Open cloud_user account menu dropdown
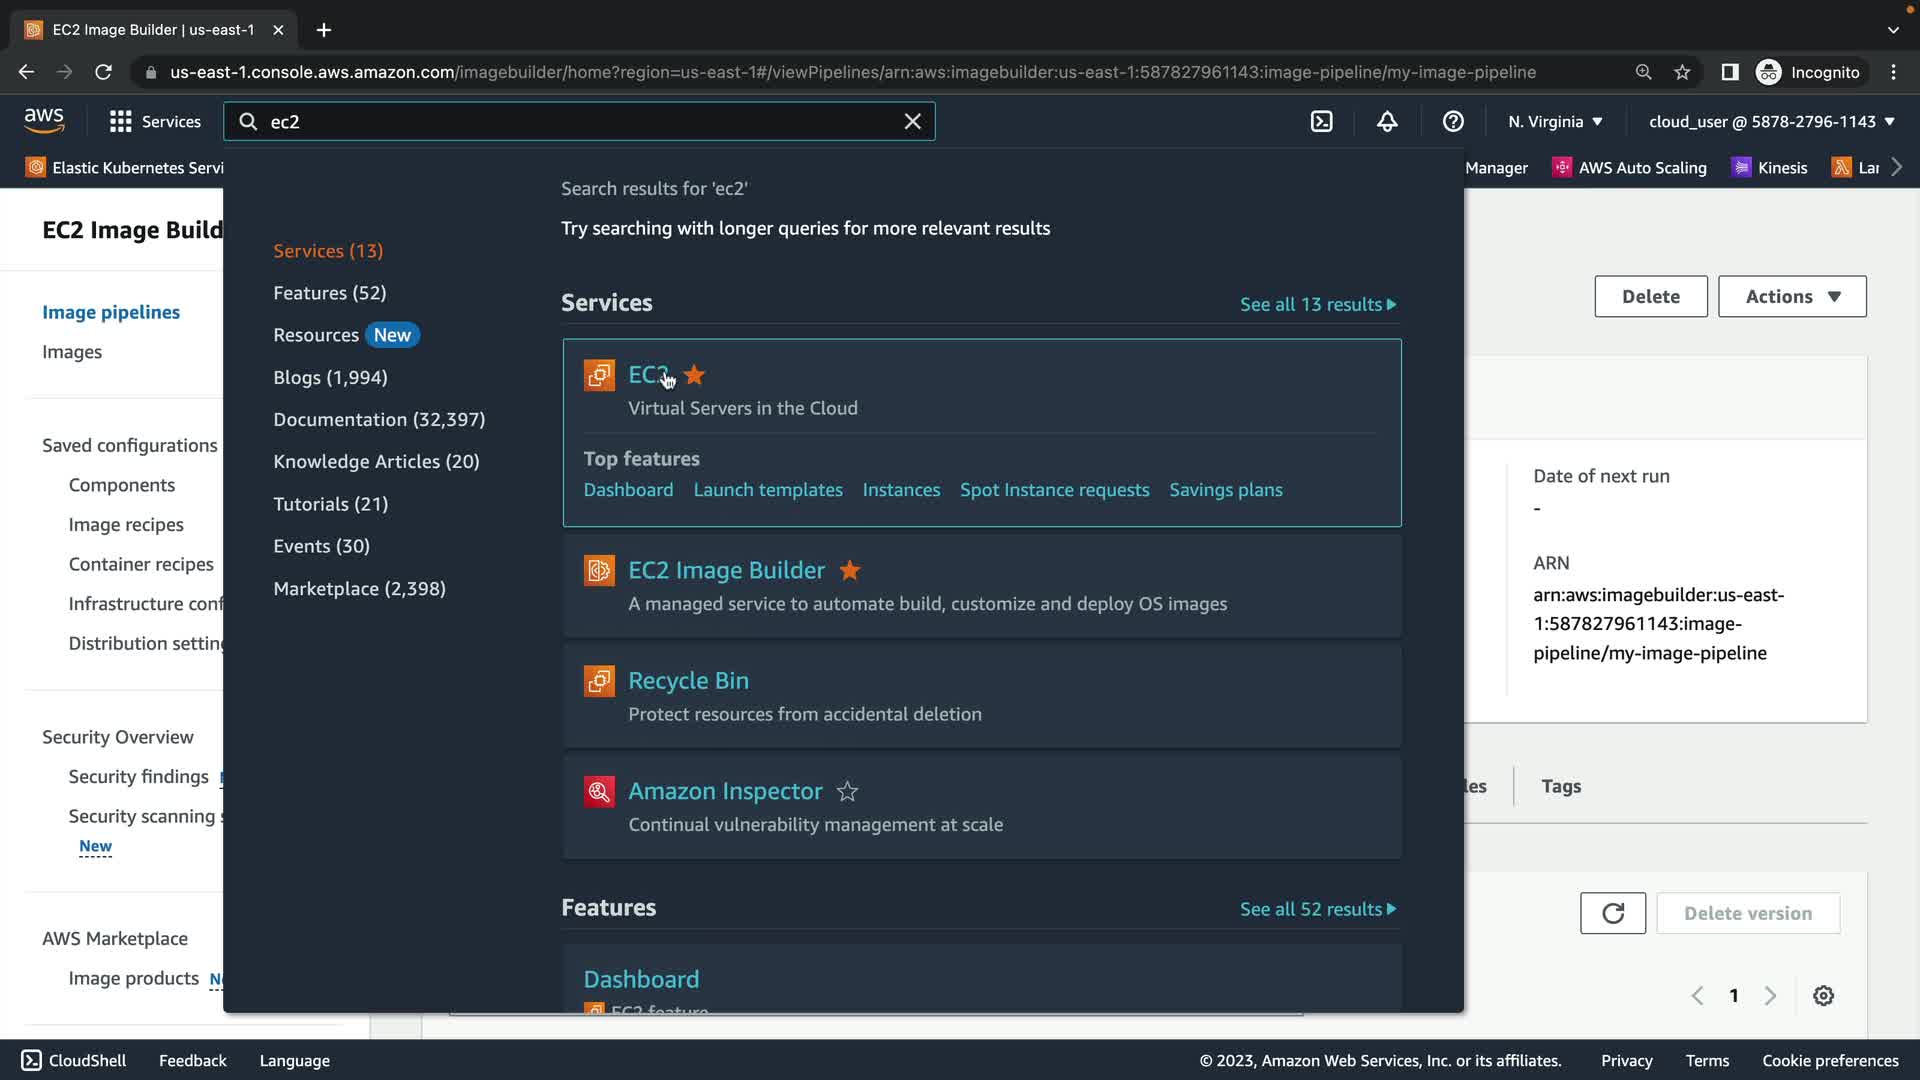This screenshot has width=1920, height=1080. pos(1771,122)
